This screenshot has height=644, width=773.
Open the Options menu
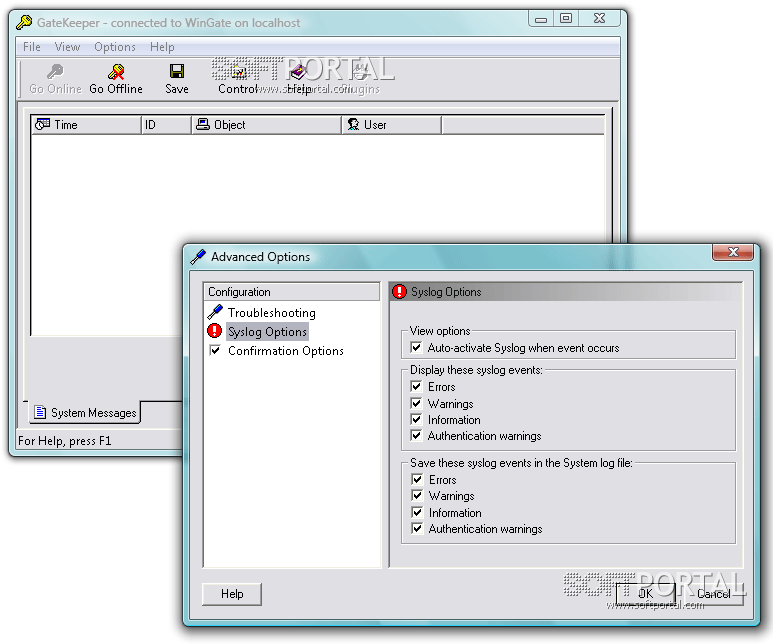point(115,47)
